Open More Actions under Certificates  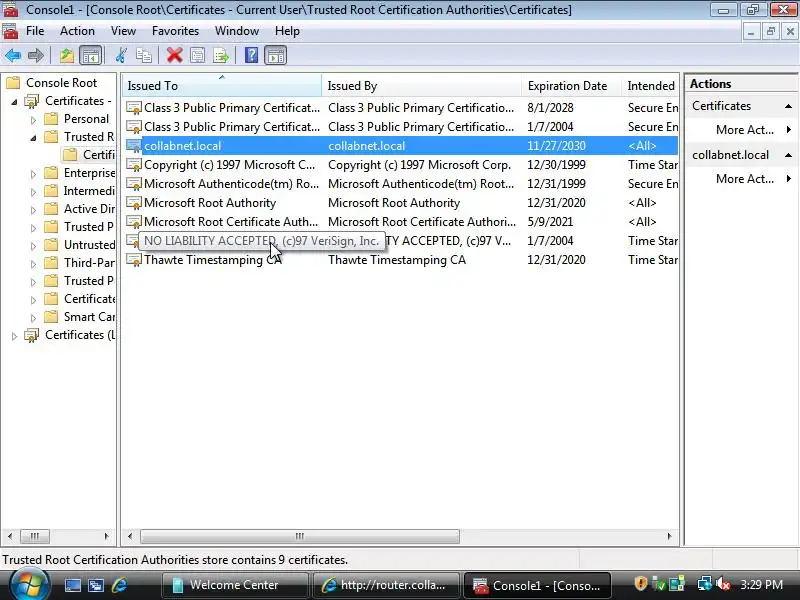point(744,130)
